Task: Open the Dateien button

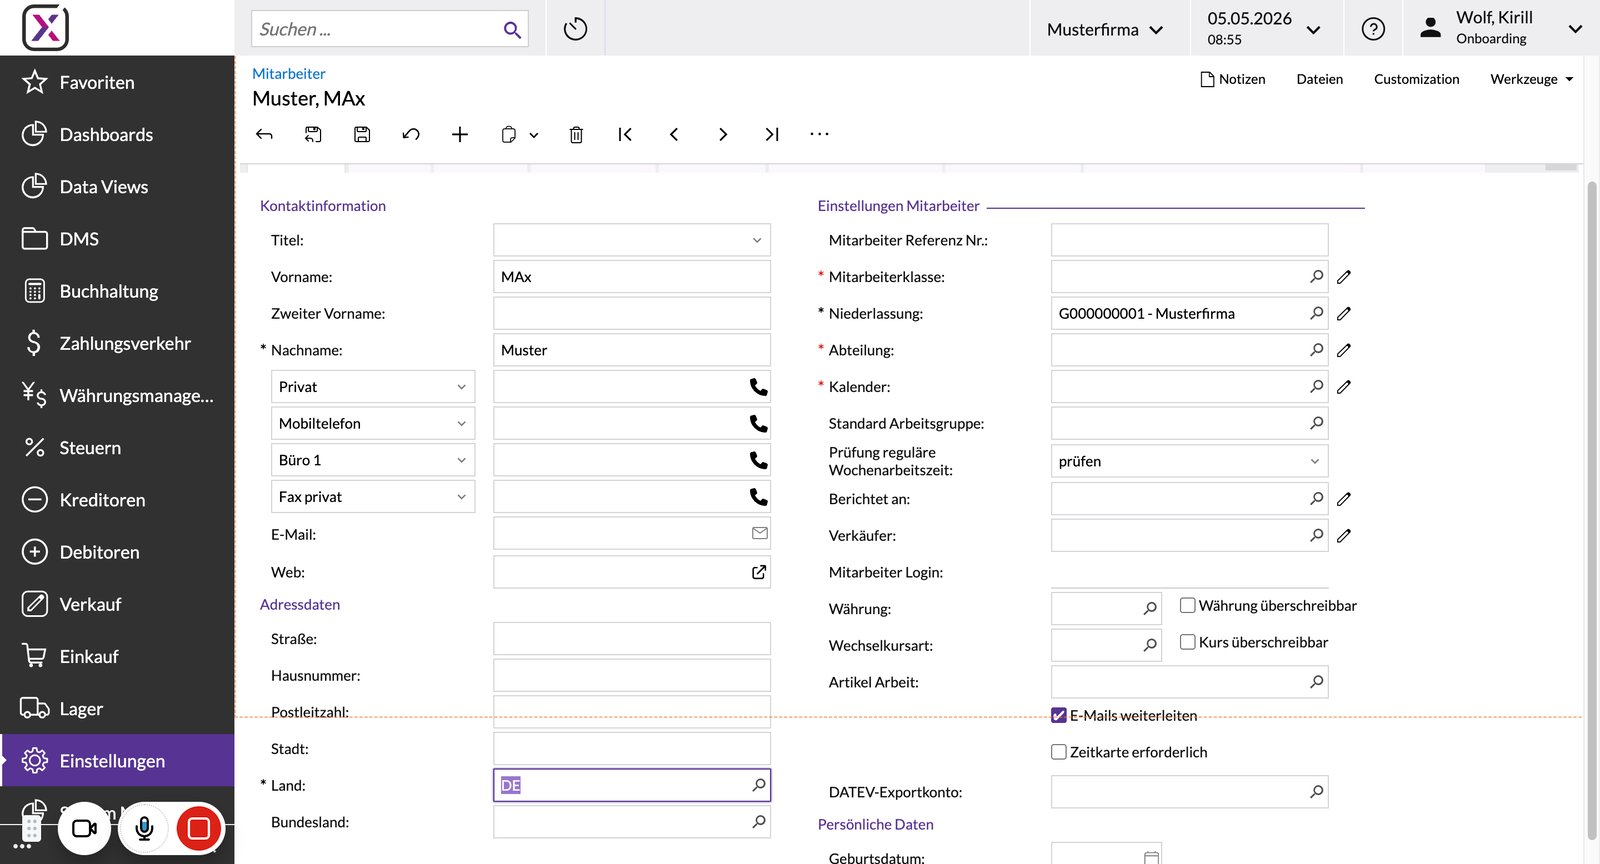Action: (1320, 79)
